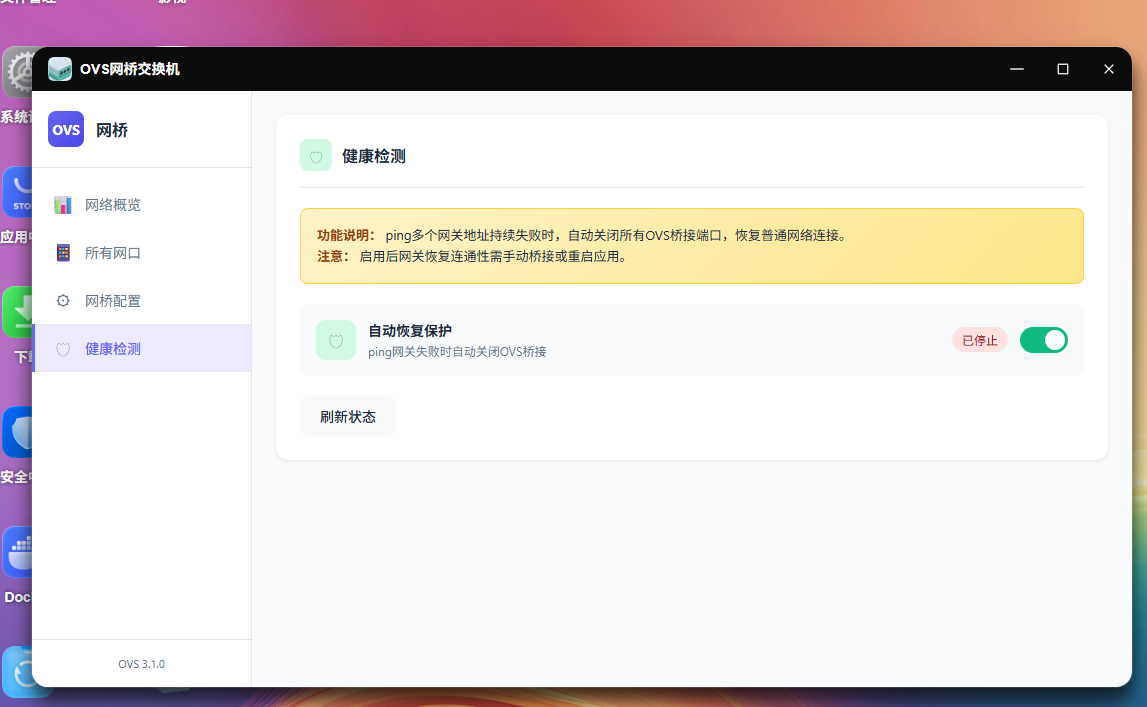Click the OVS网桥交换机 title bar app icon

[59, 69]
